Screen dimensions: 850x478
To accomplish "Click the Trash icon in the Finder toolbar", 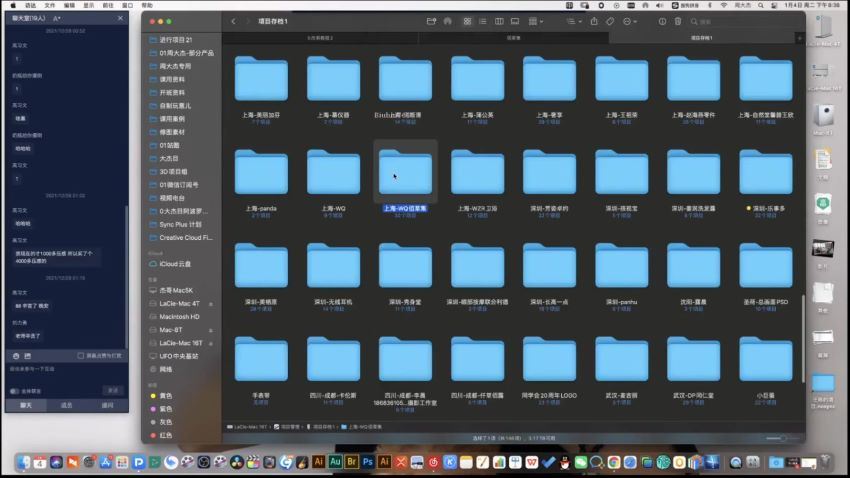I will pyautogui.click(x=678, y=22).
